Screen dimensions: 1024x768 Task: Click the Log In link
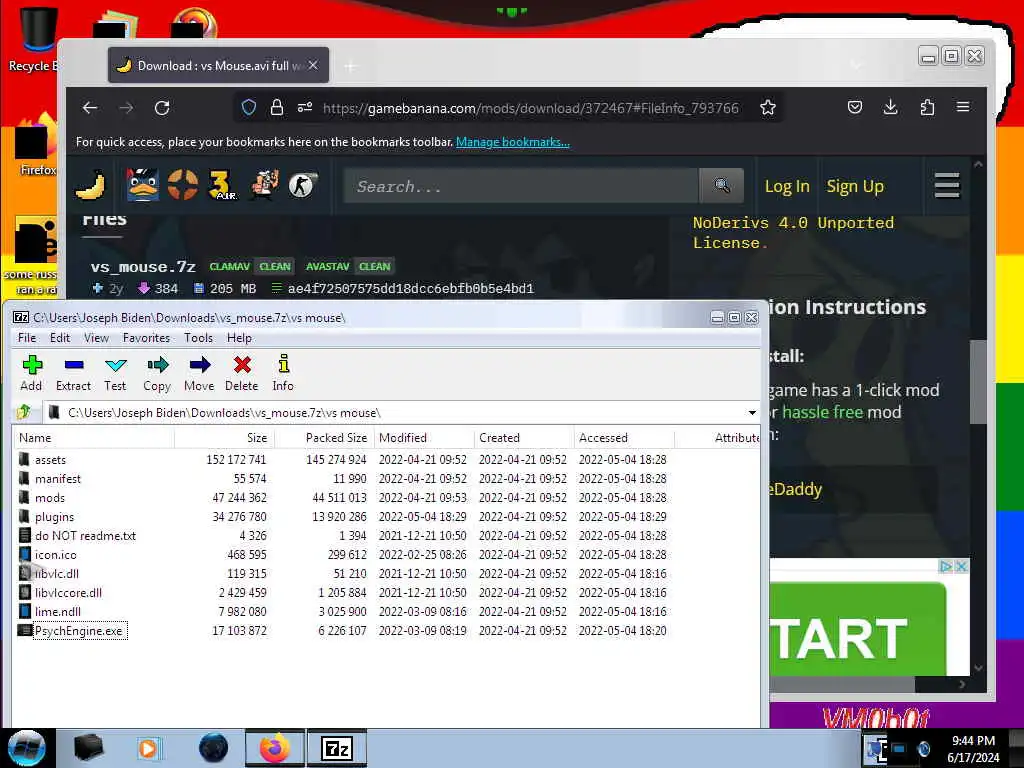point(787,186)
